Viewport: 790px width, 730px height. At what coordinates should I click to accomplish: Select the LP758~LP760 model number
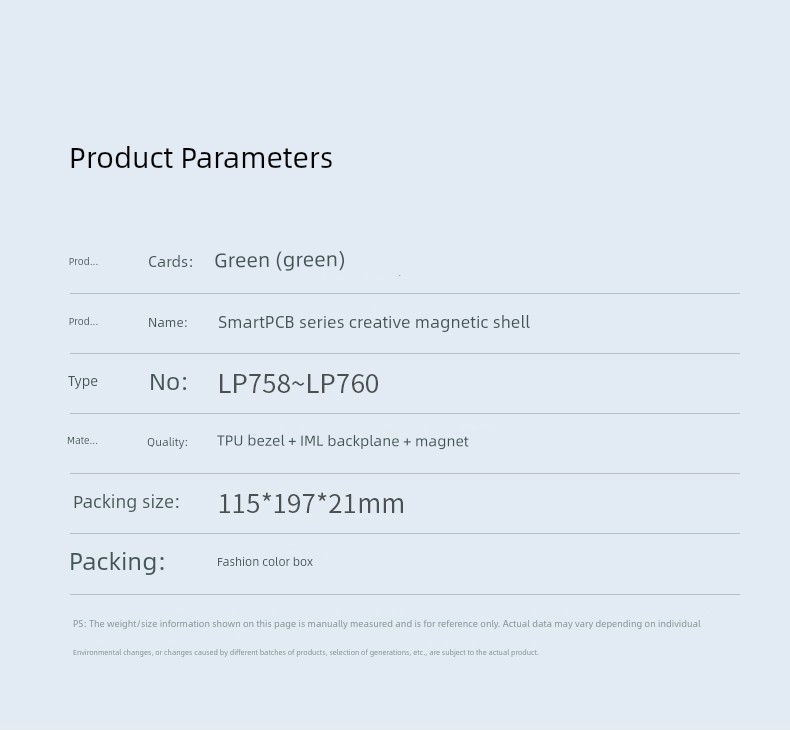pyautogui.click(x=298, y=384)
